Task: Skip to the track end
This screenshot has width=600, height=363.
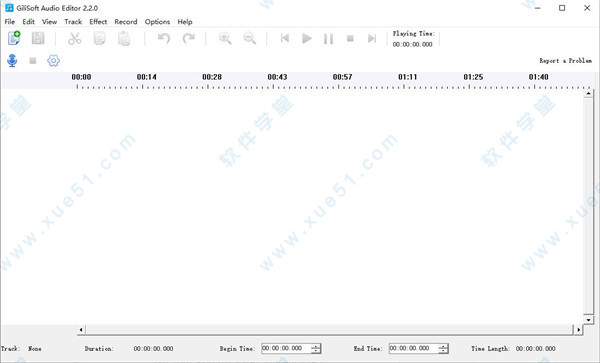Action: point(372,38)
